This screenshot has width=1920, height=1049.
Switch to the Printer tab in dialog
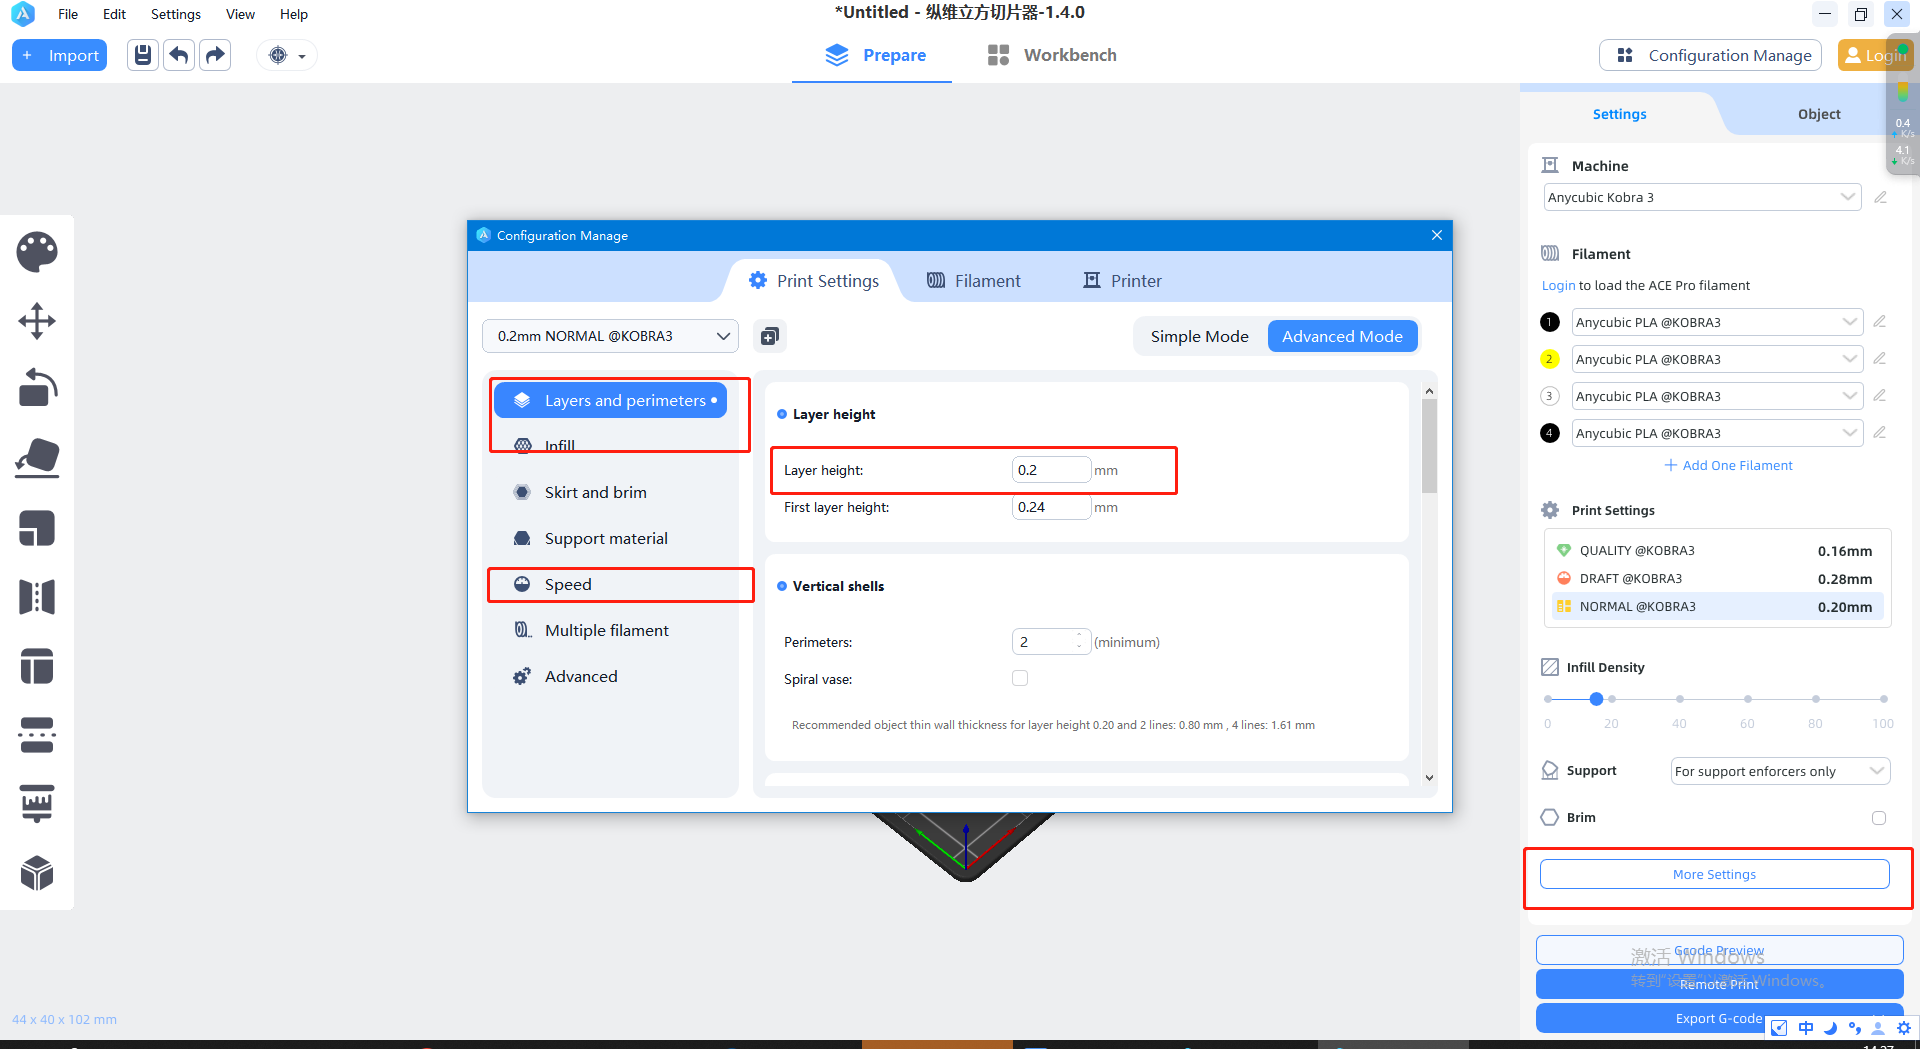click(1122, 281)
